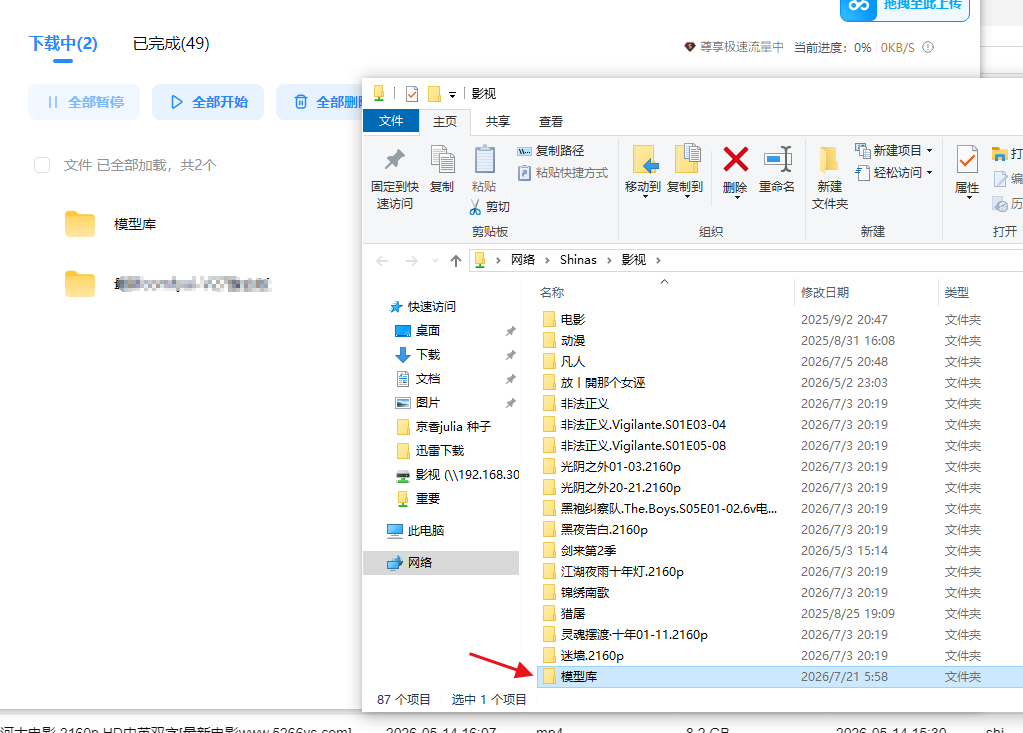This screenshot has height=733, width=1023.
Task: Sort list by Date modified column header
Action: 825,293
